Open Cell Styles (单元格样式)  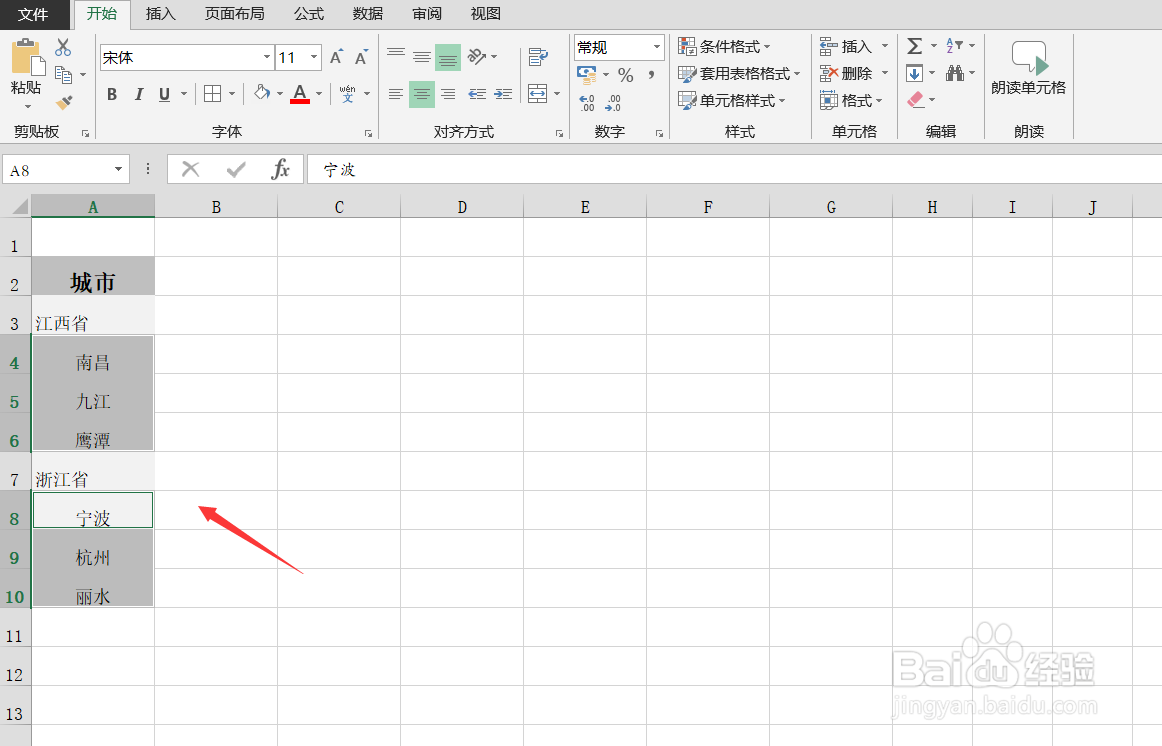click(x=731, y=100)
